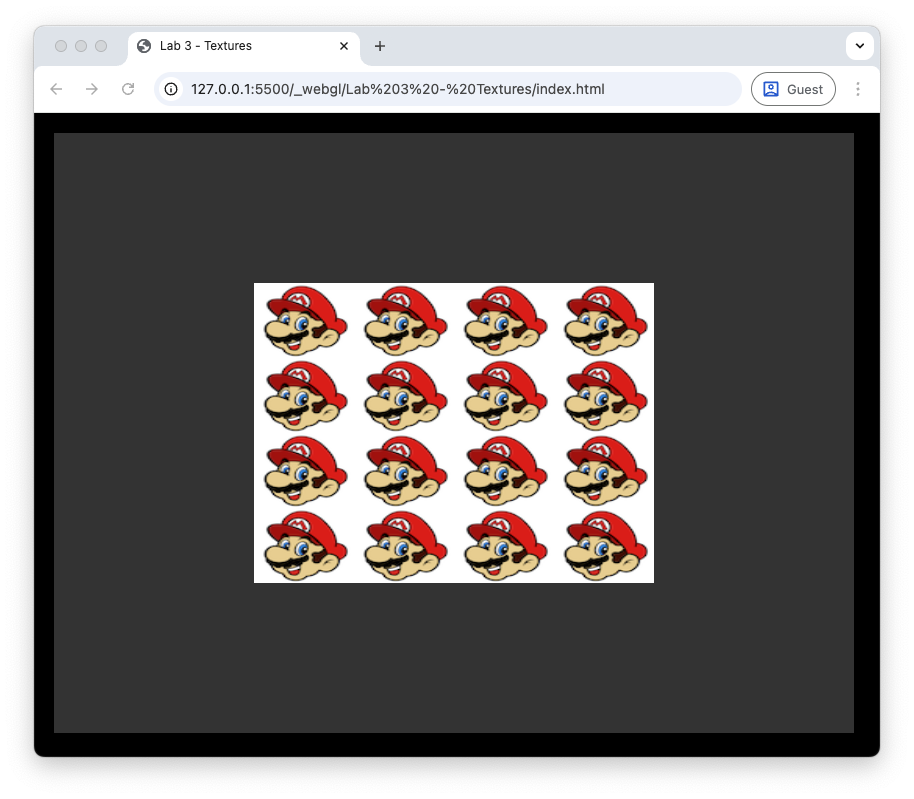
Task: Click the forward navigation arrow
Action: click(92, 89)
